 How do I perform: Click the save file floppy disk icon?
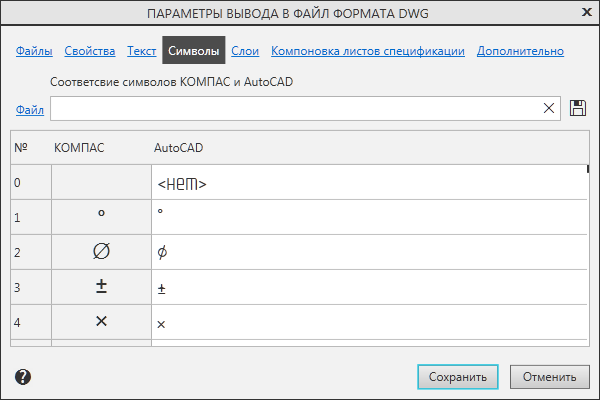(578, 108)
